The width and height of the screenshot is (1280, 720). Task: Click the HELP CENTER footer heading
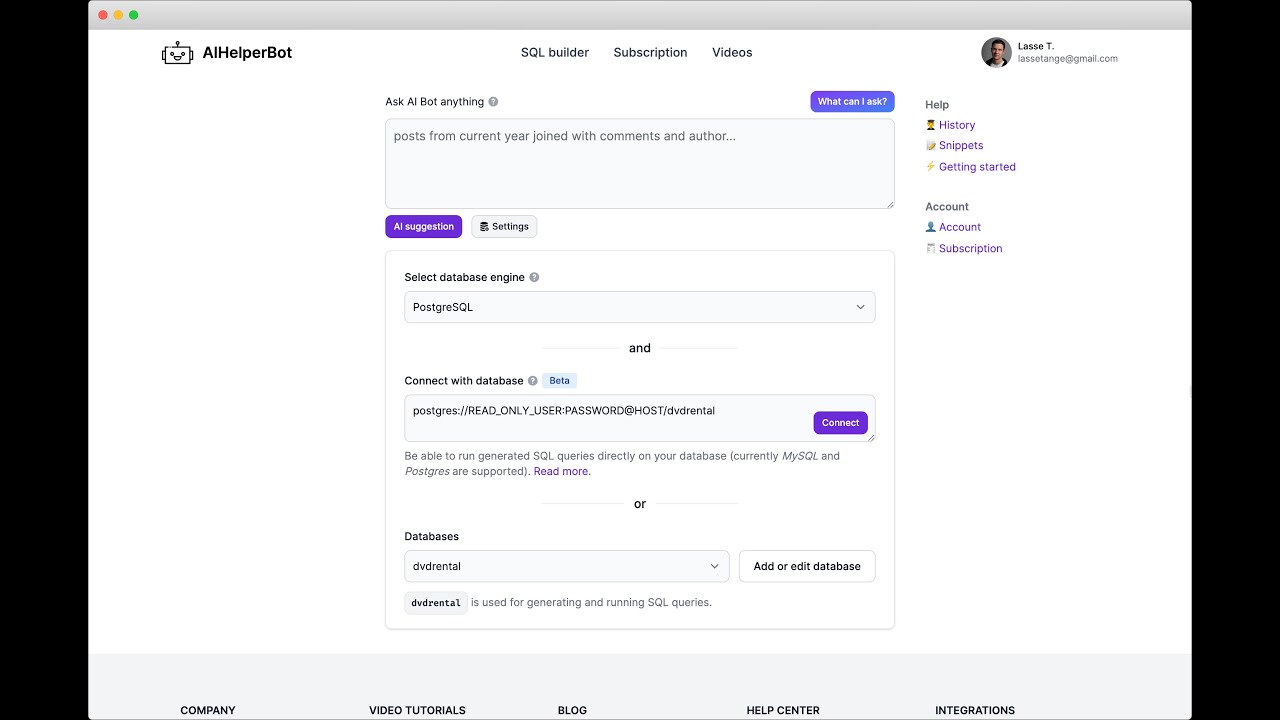click(783, 711)
